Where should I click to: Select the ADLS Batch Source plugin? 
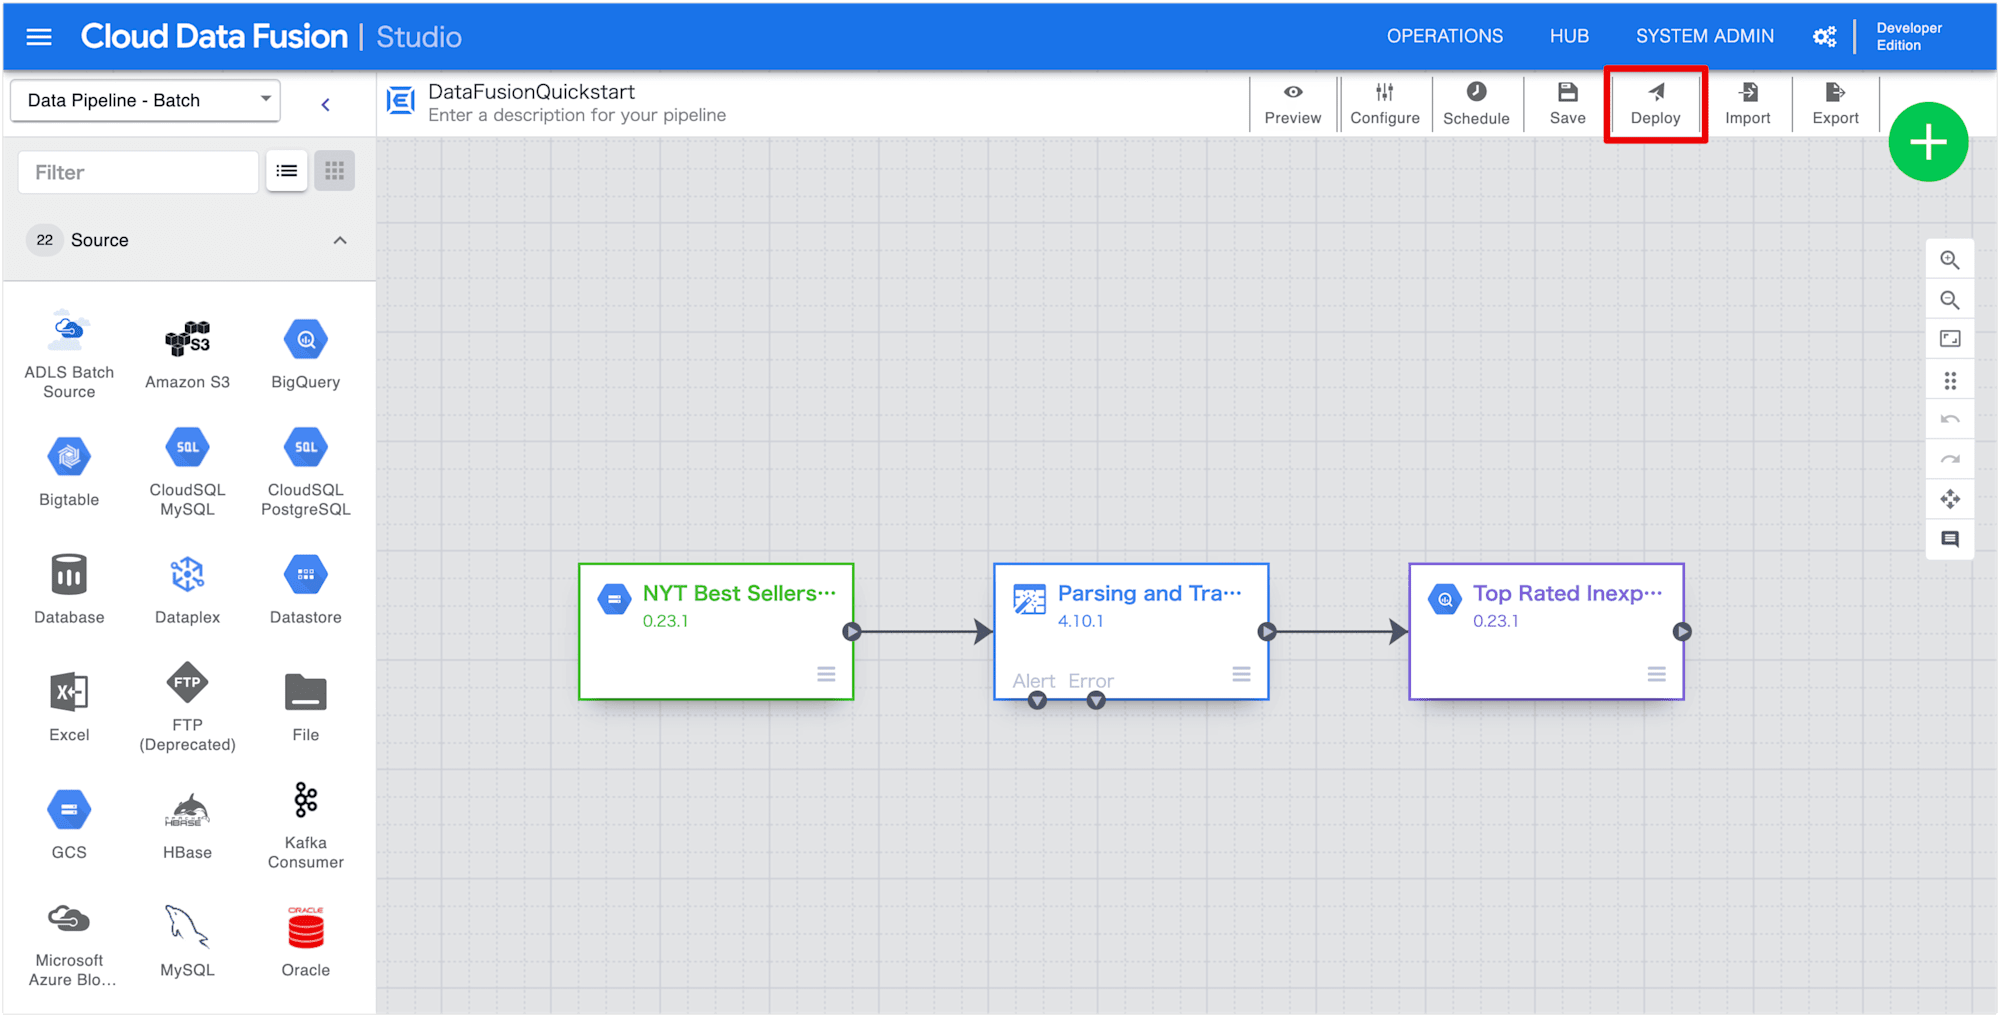(x=69, y=355)
